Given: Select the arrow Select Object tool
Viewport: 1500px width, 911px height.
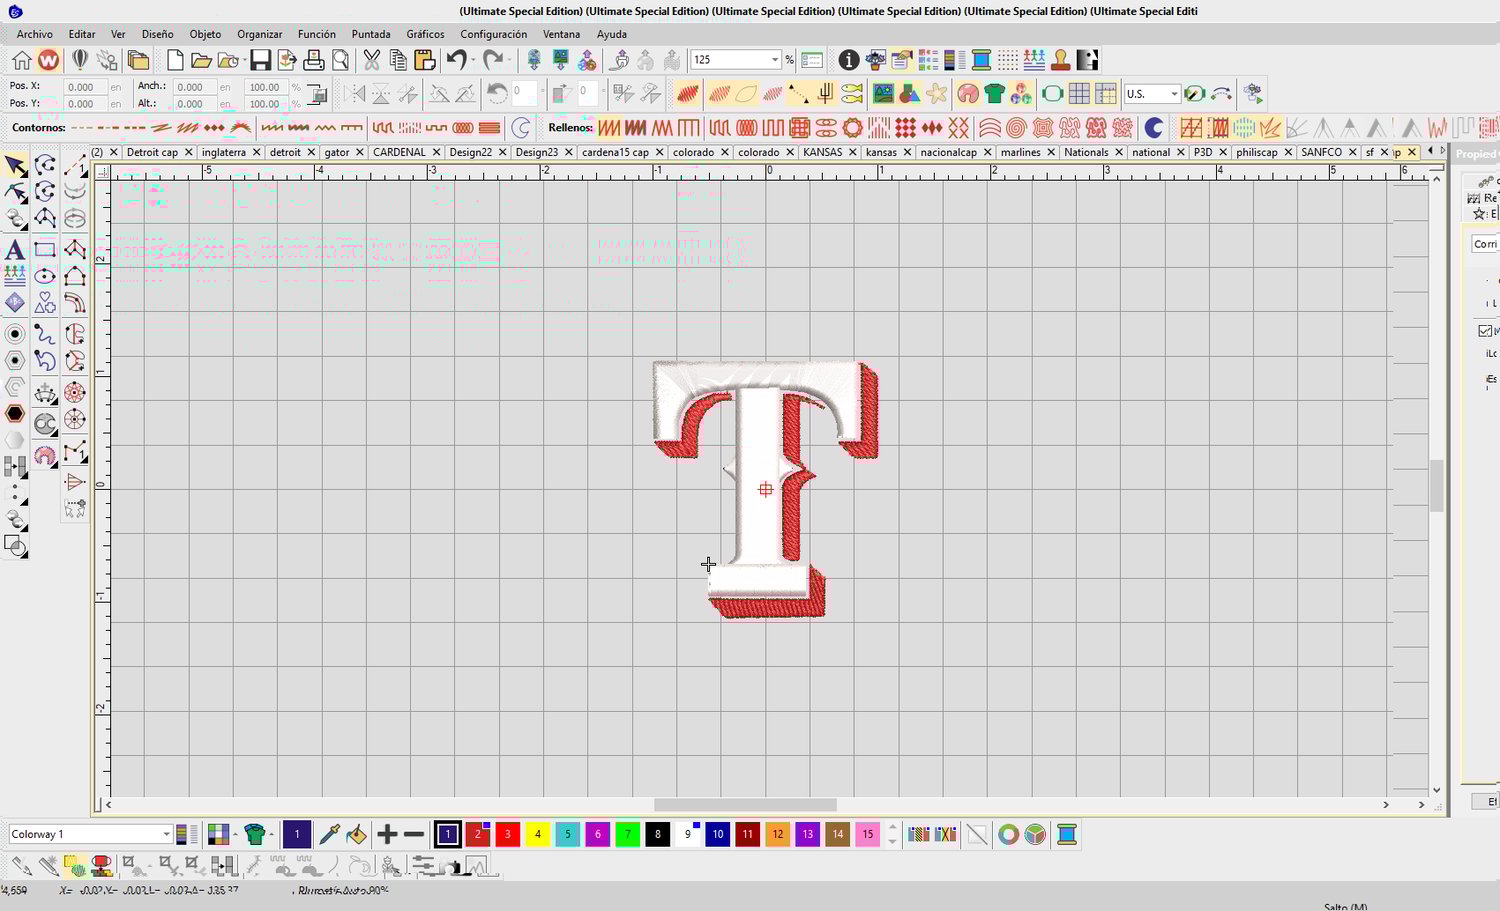Looking at the screenshot, I should click(15, 165).
